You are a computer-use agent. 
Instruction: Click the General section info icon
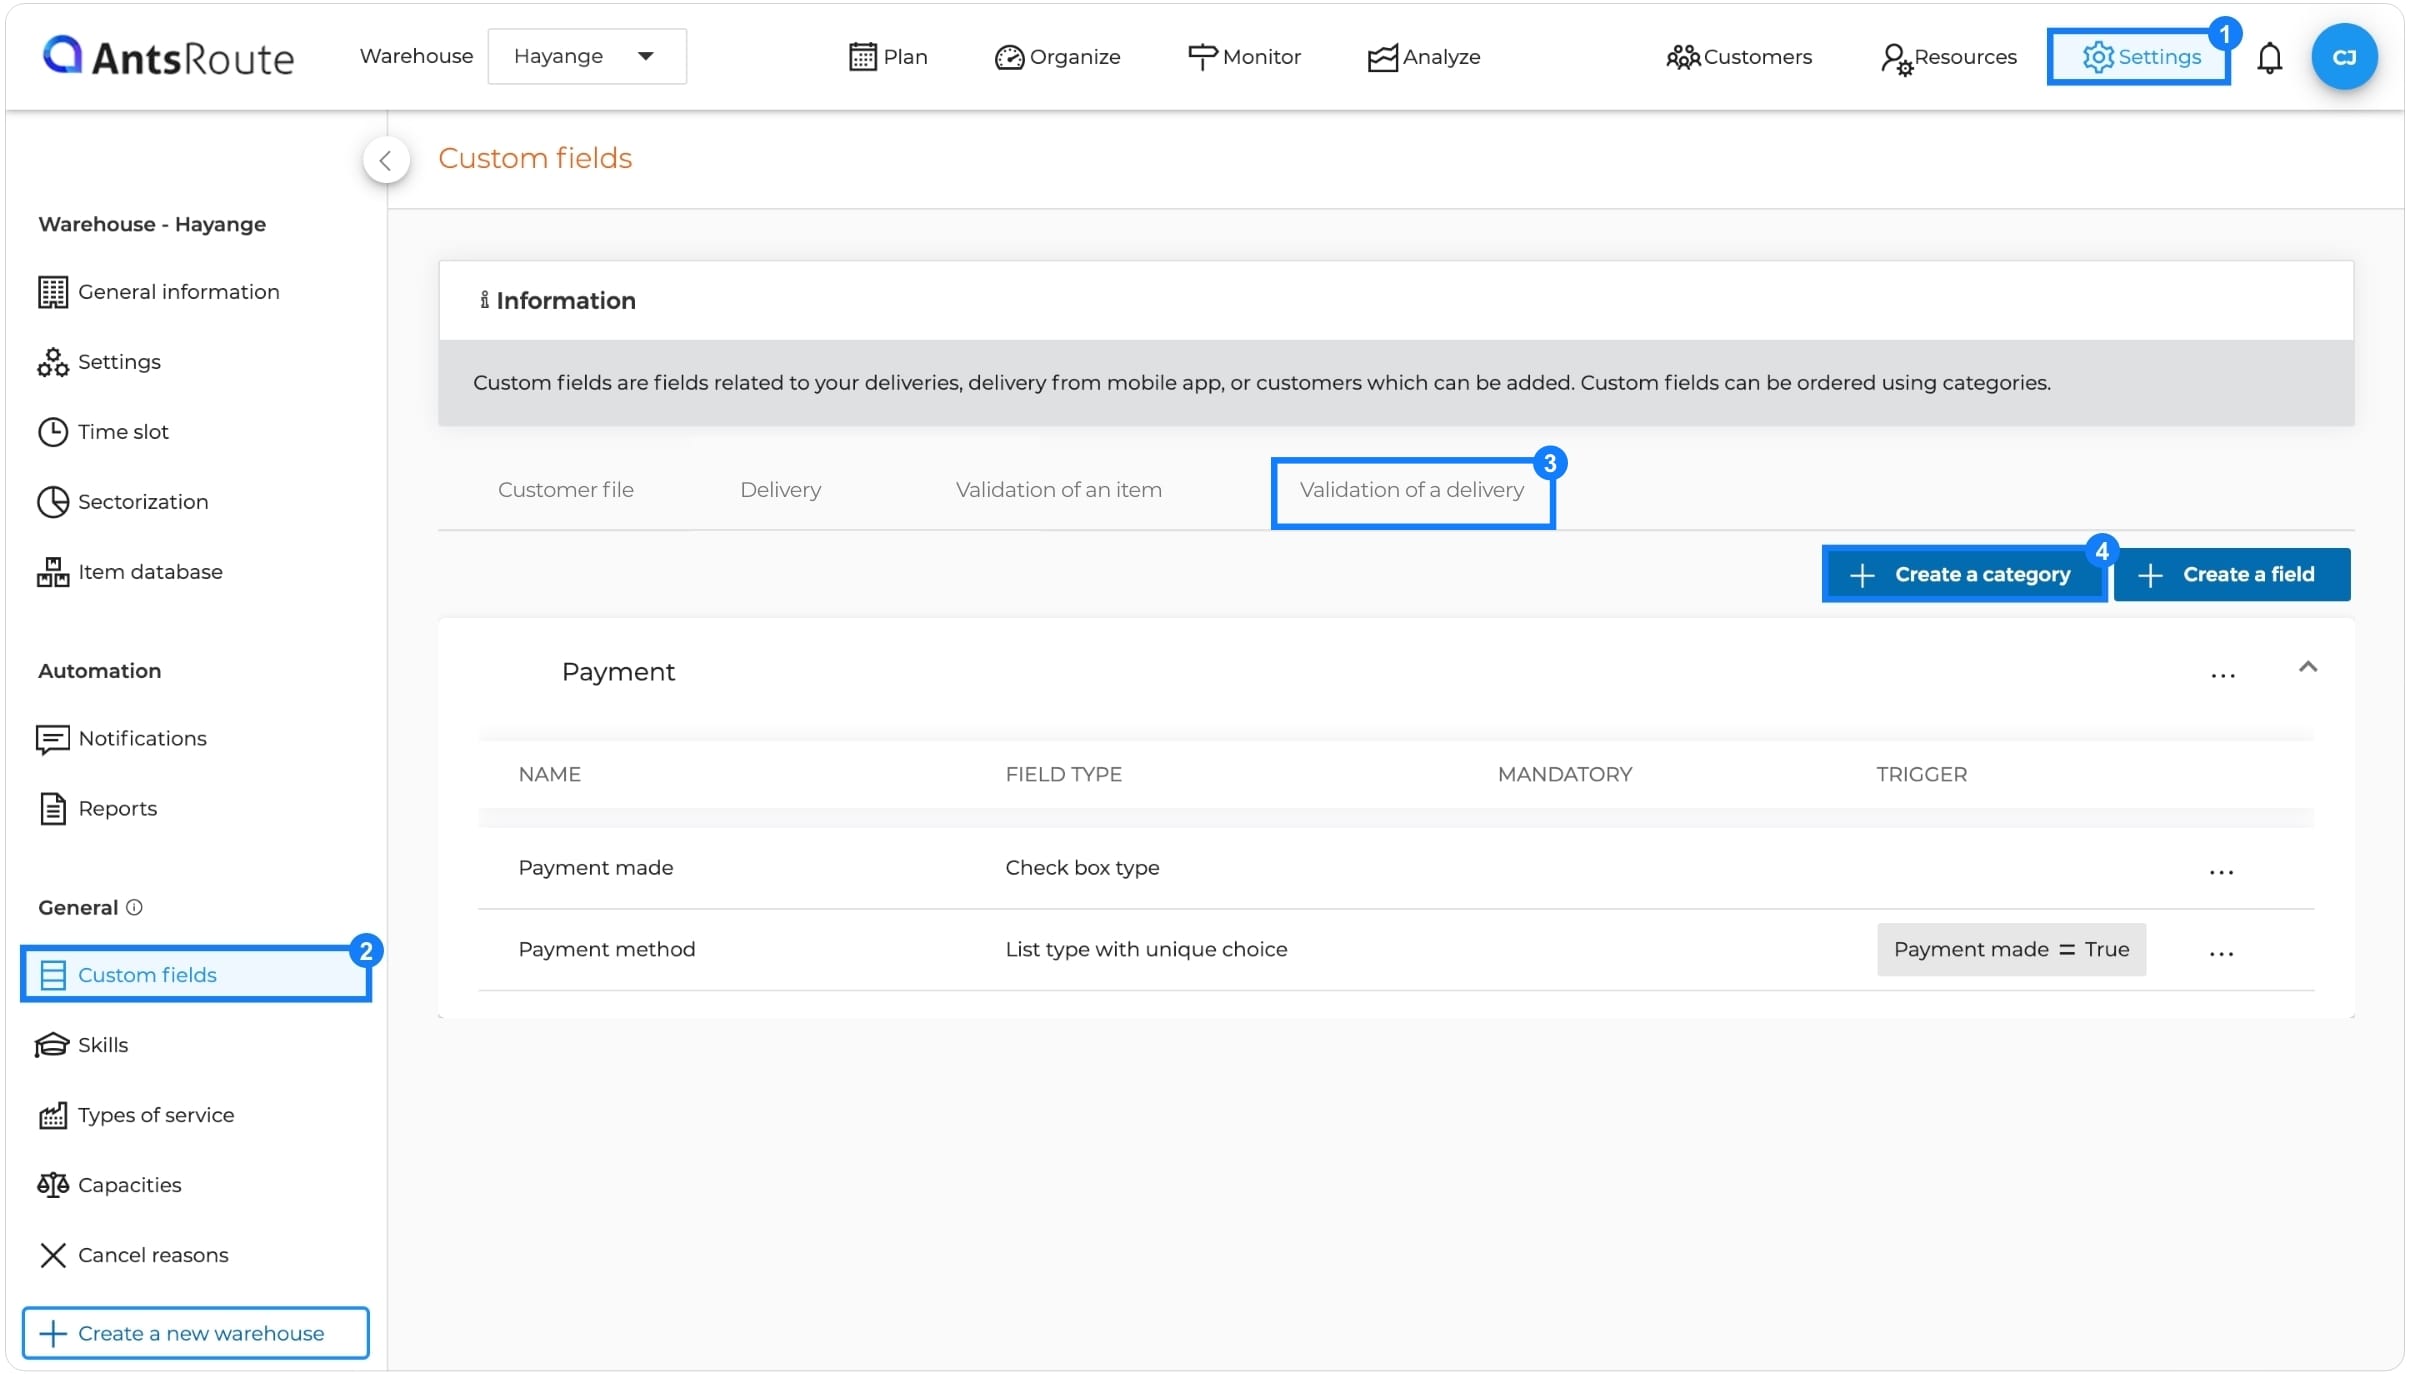[134, 906]
